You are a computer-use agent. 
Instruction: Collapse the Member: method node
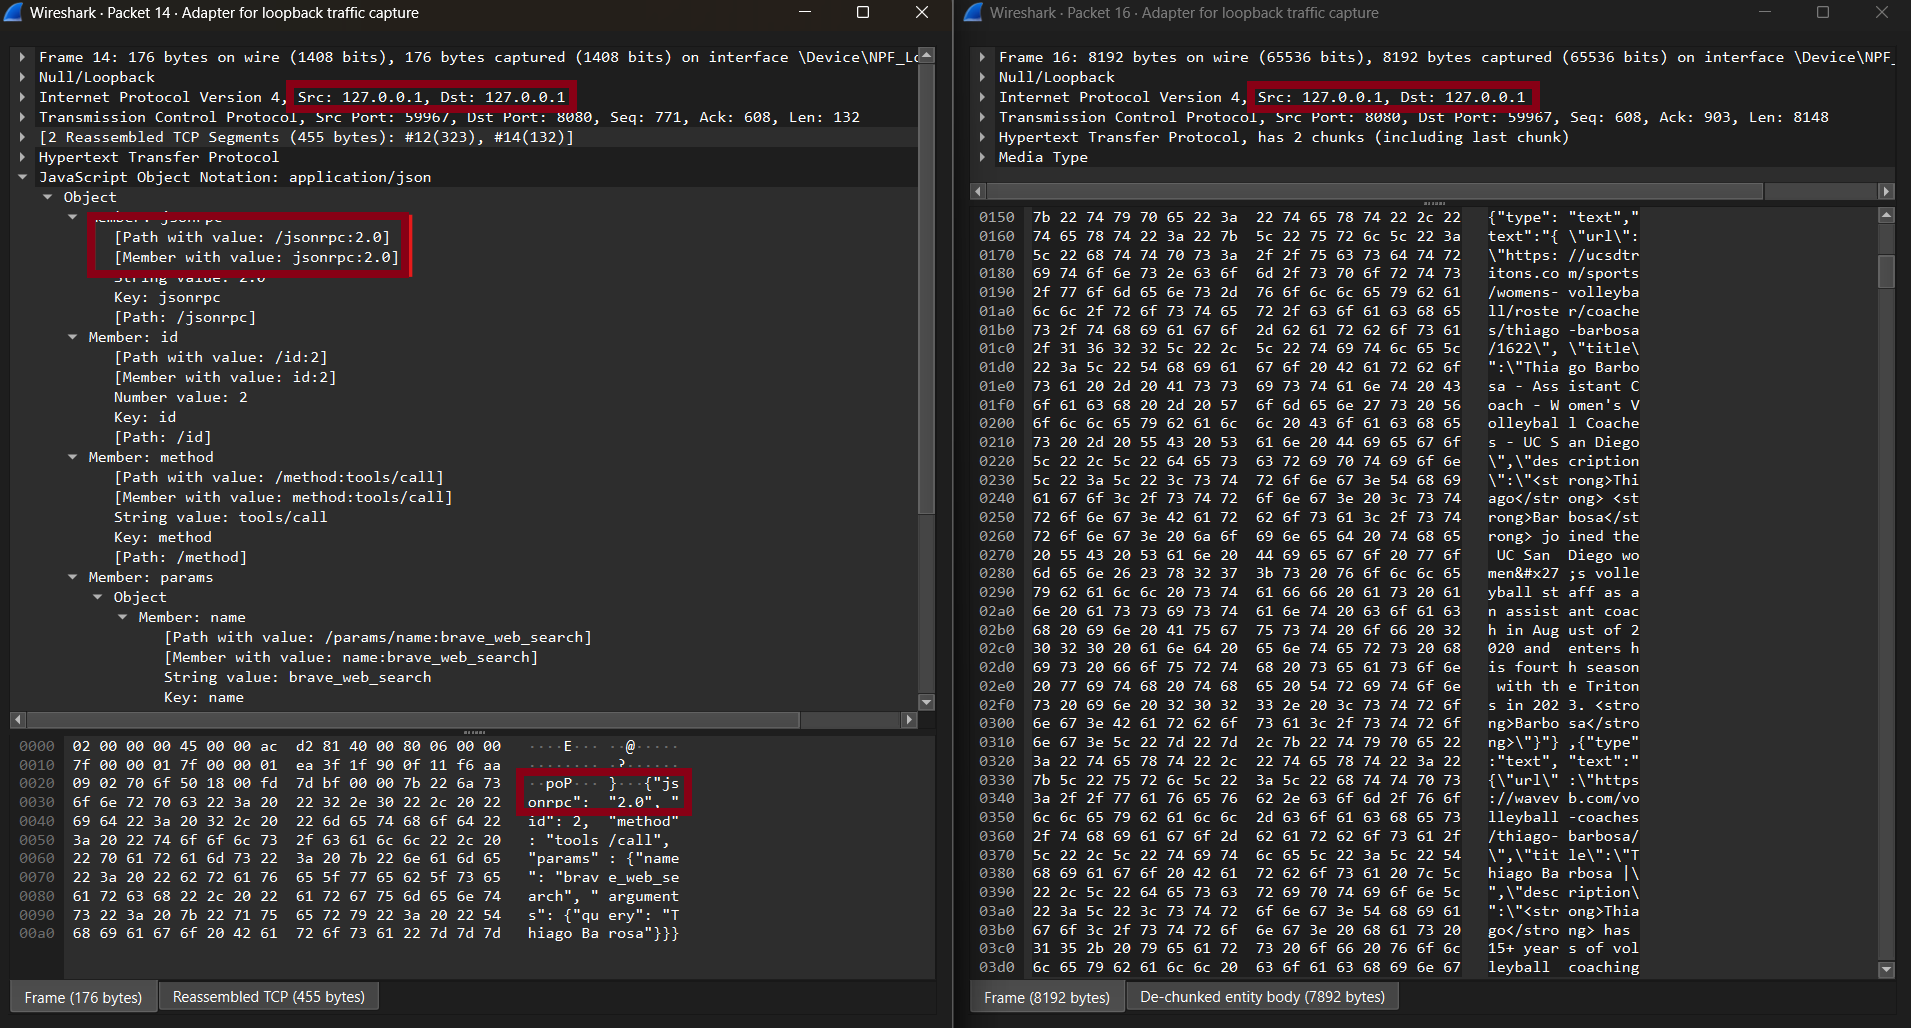tap(72, 457)
